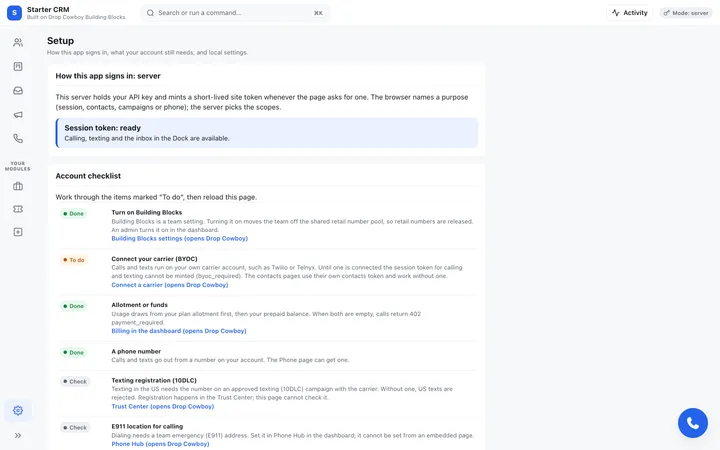Click the Check badge for Texting registration

[x=75, y=382]
